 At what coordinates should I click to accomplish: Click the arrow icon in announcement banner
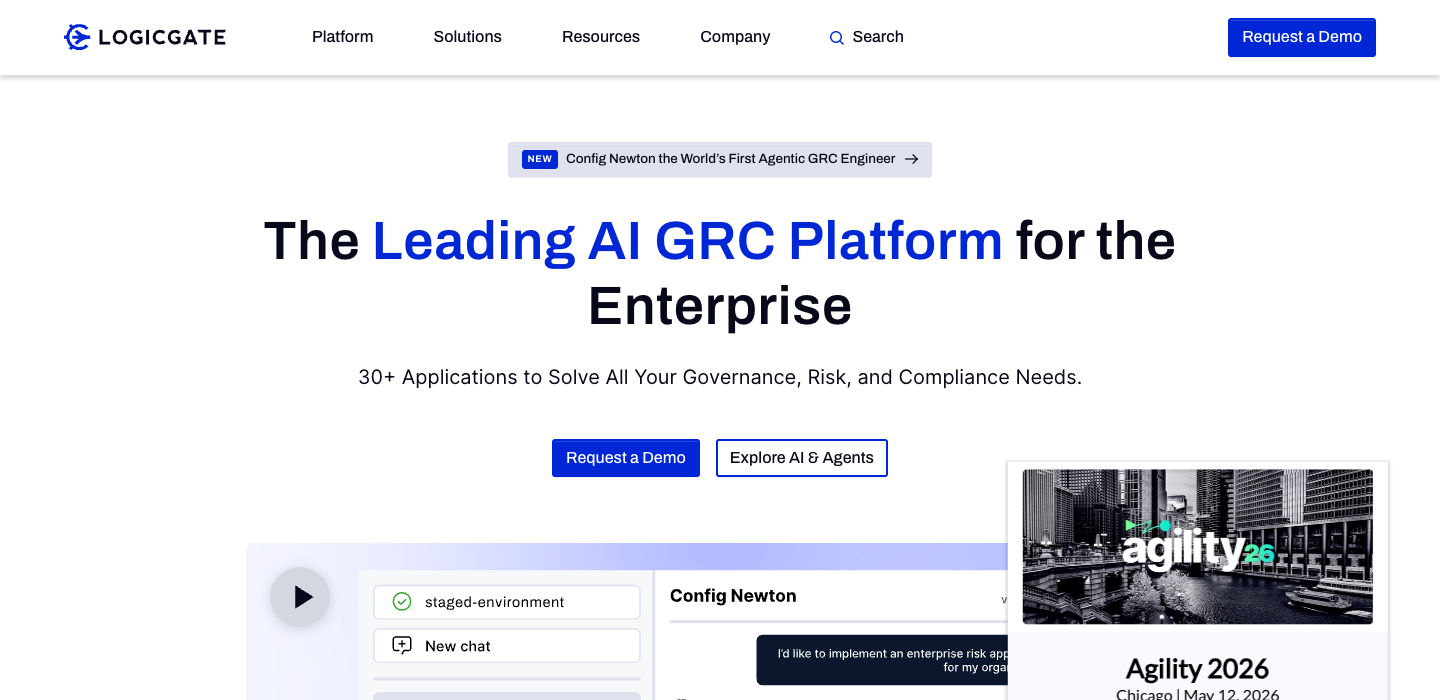click(911, 159)
